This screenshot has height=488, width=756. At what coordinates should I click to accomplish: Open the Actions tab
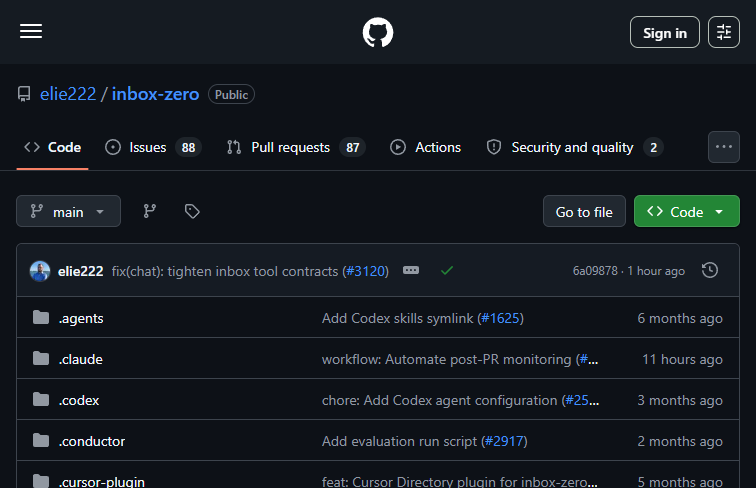[426, 147]
